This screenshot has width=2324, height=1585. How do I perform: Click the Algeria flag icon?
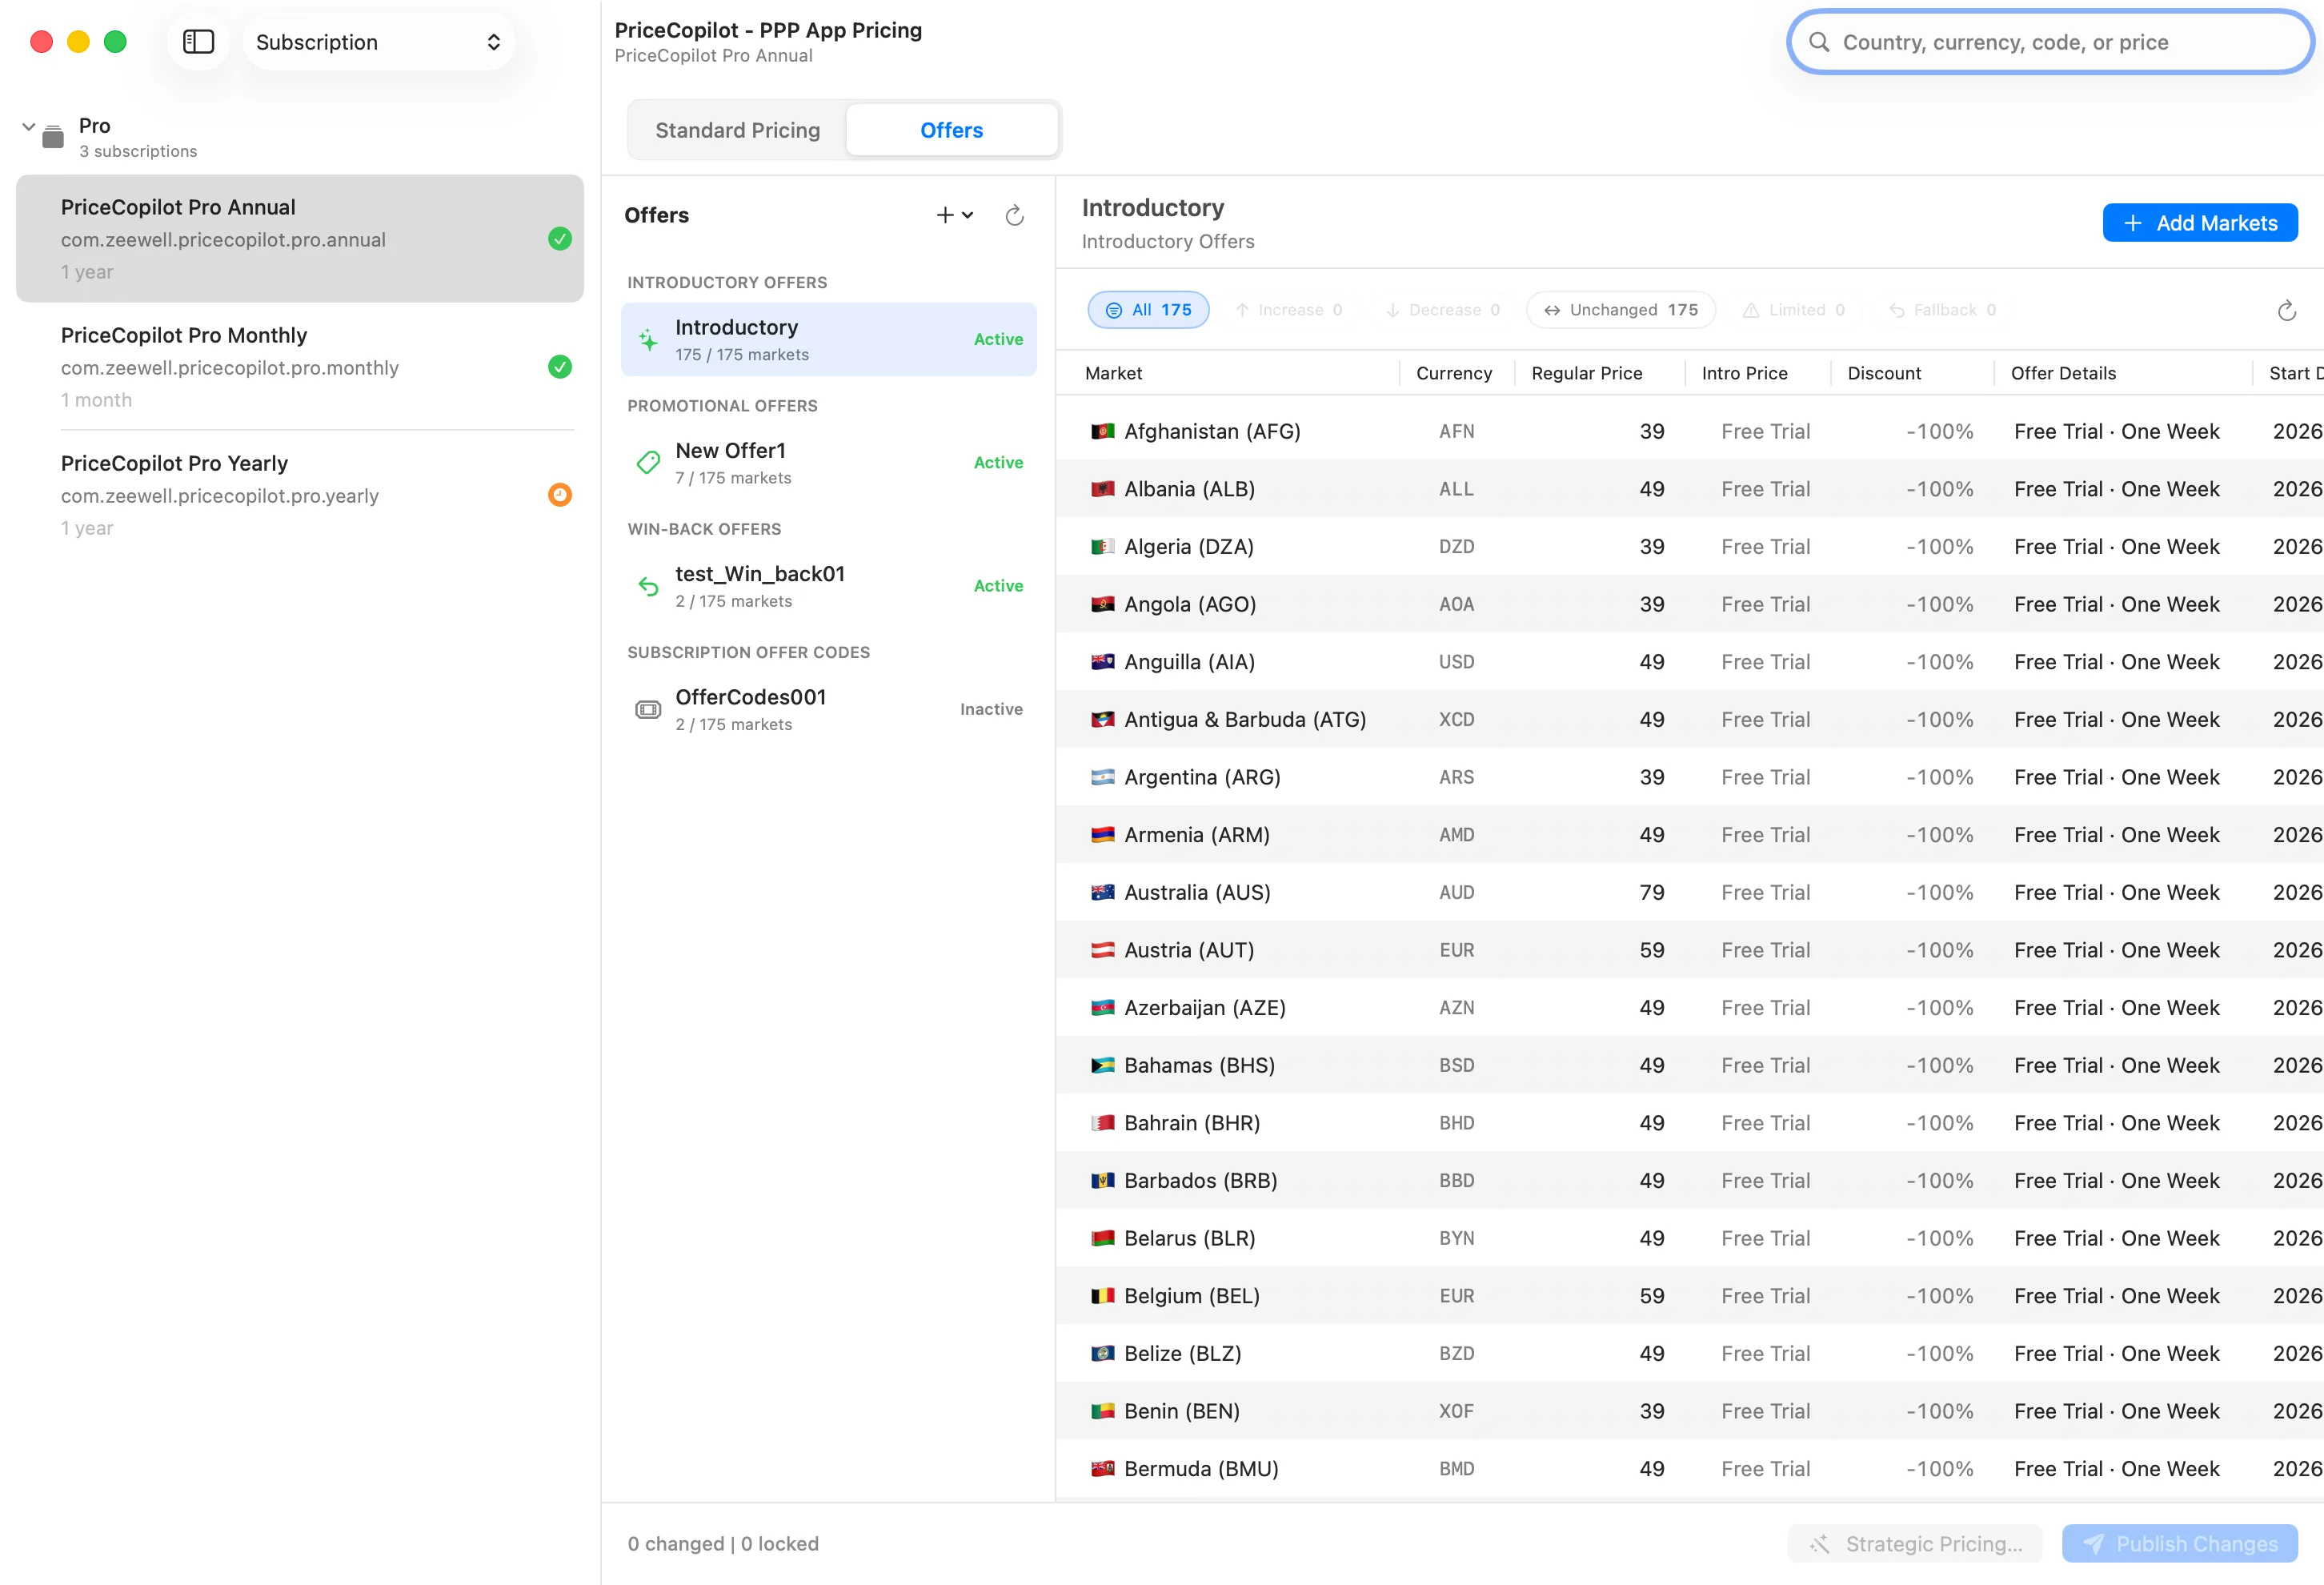(1102, 547)
